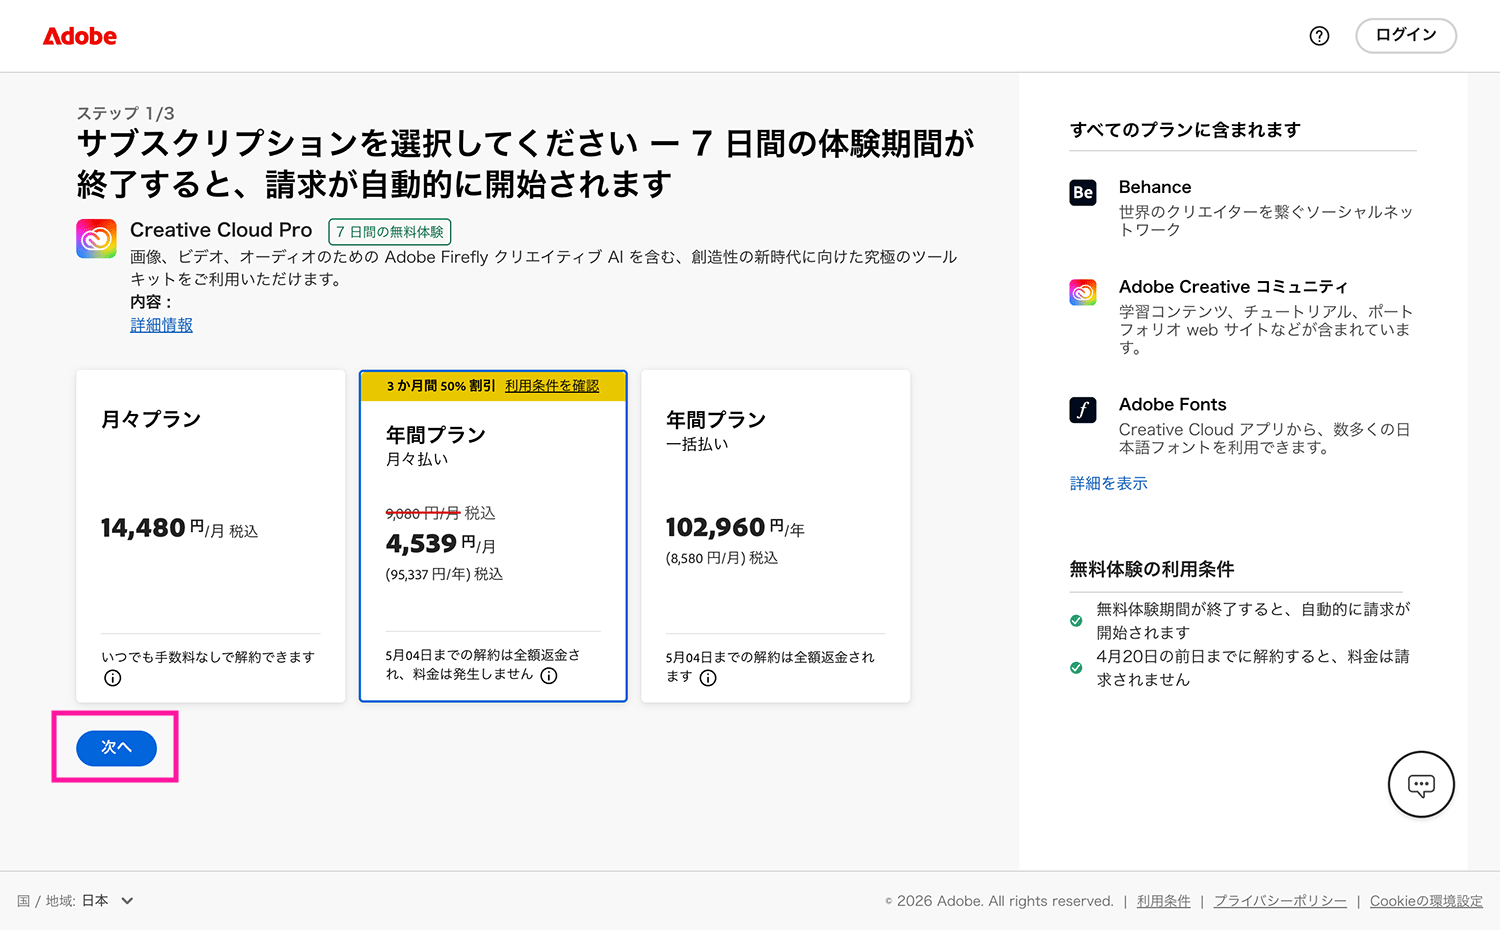The image size is (1500, 930).
Task: Open the chat support bubble
Action: (x=1421, y=784)
